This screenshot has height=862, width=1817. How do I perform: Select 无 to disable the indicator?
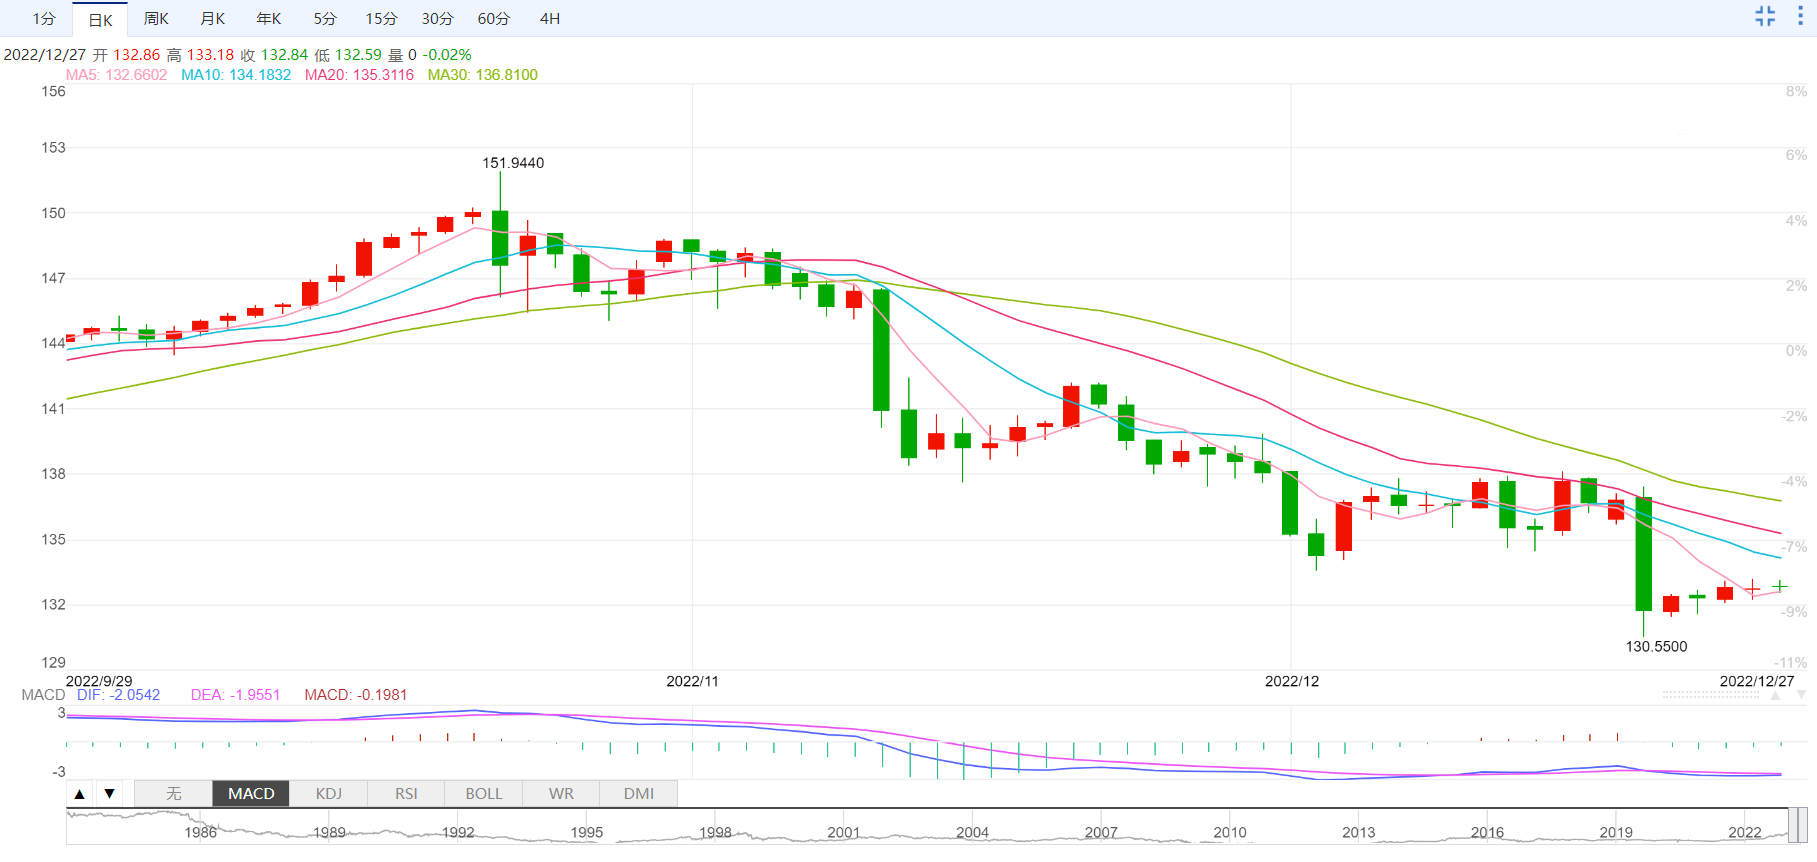click(x=173, y=794)
